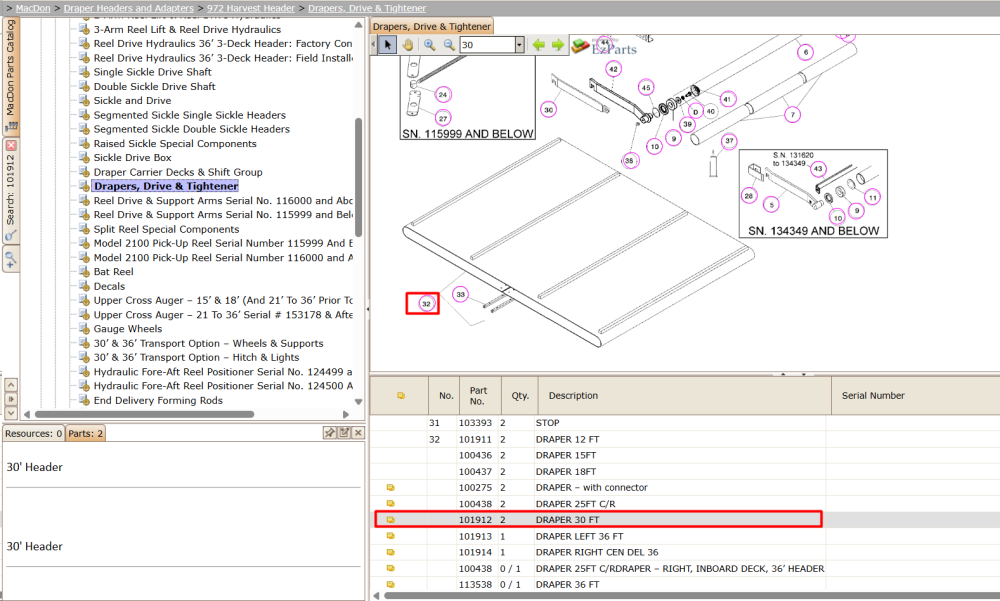Image resolution: width=1000 pixels, height=601 pixels.
Task: Click note icon in parts table header
Action: (401, 396)
